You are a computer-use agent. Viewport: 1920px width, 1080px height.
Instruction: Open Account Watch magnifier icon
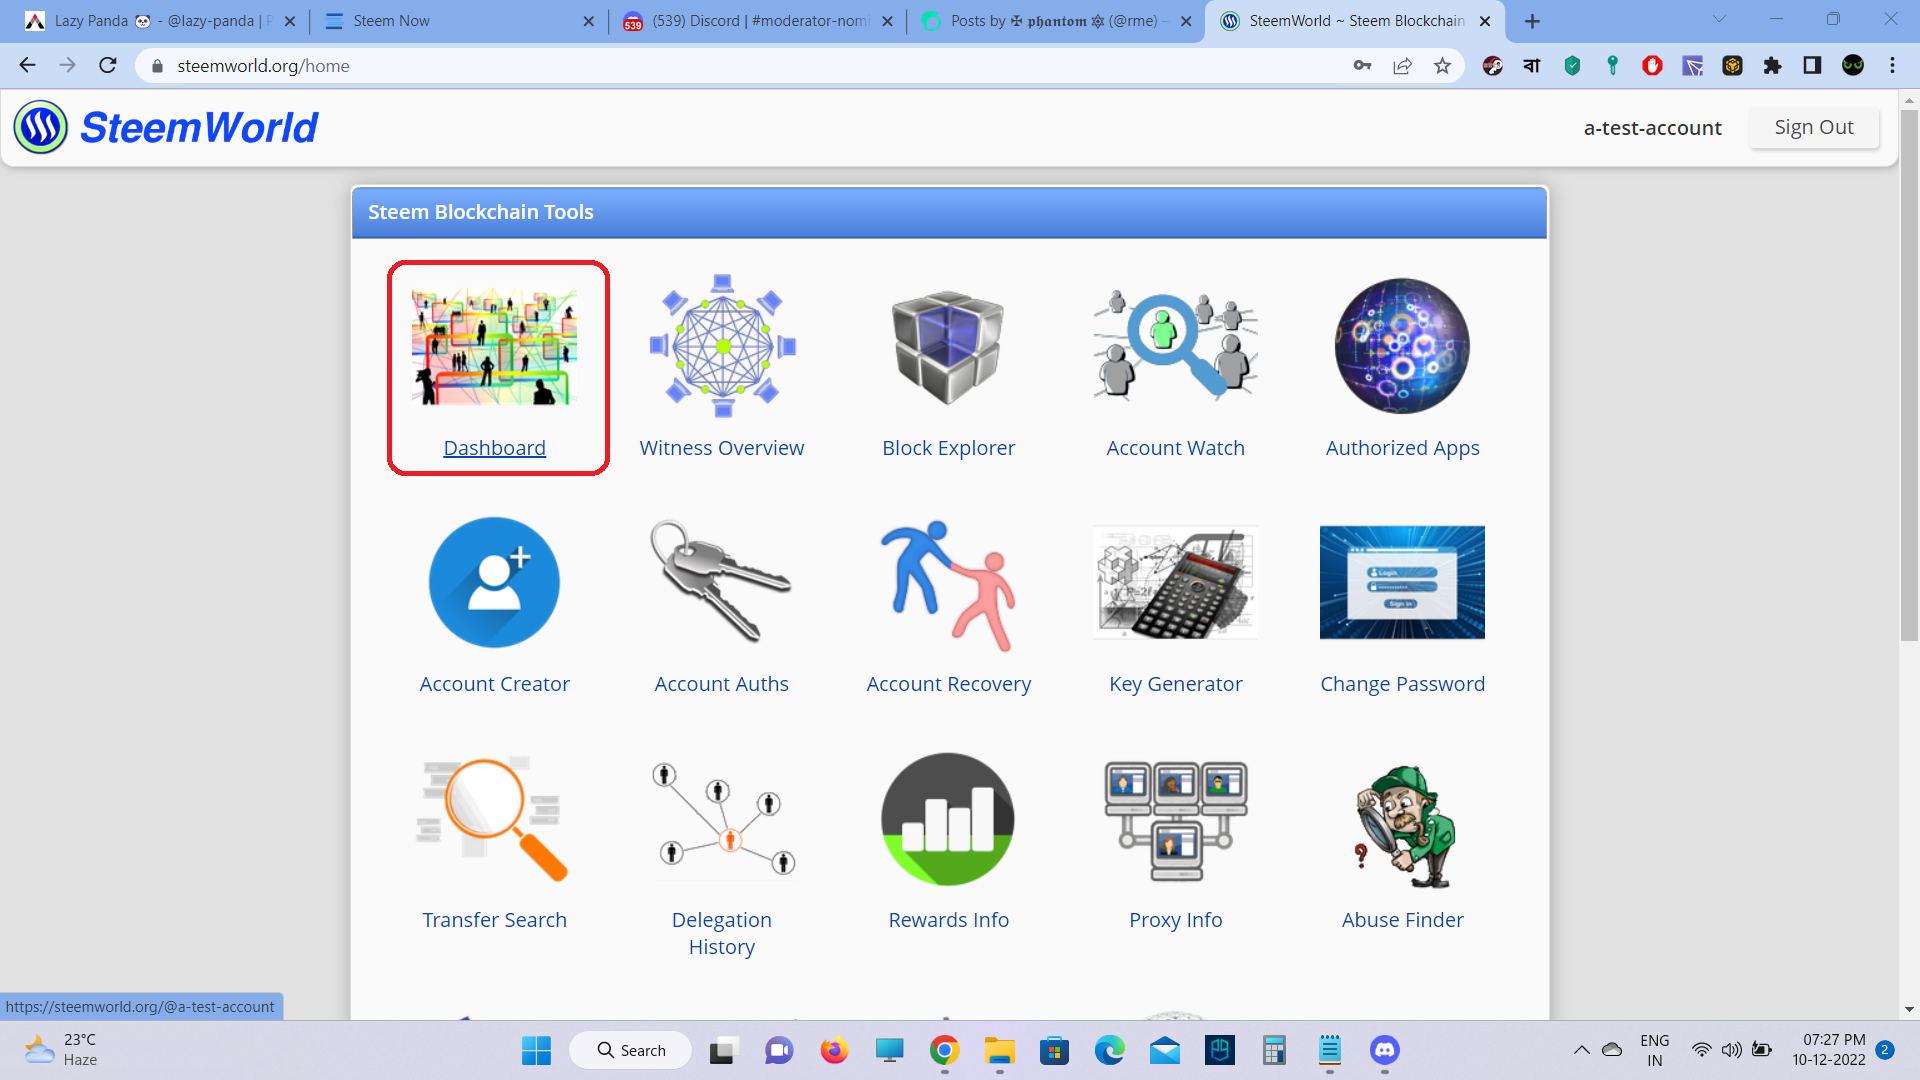pyautogui.click(x=1175, y=346)
